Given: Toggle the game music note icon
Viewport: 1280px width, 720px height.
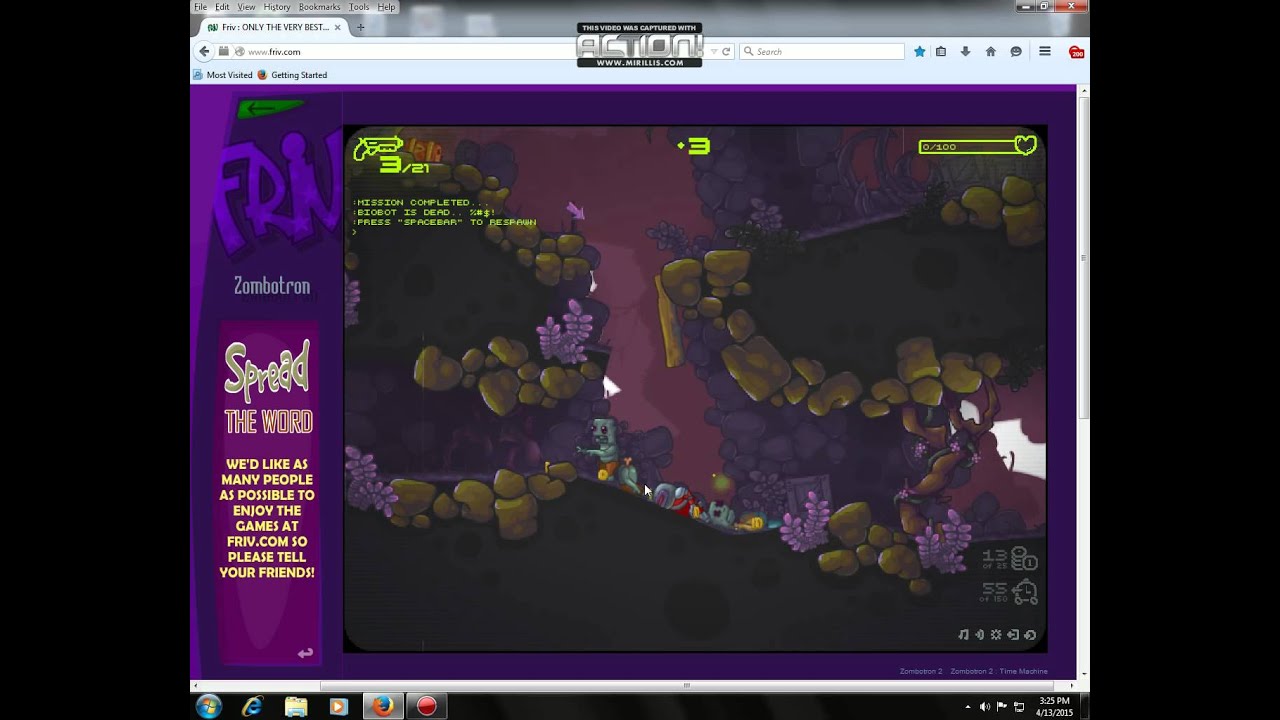Looking at the screenshot, I should [963, 635].
